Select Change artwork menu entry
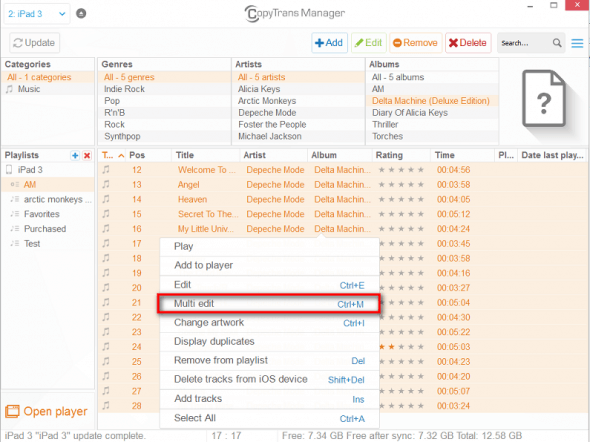The height and width of the screenshot is (442, 590). [x=269, y=323]
